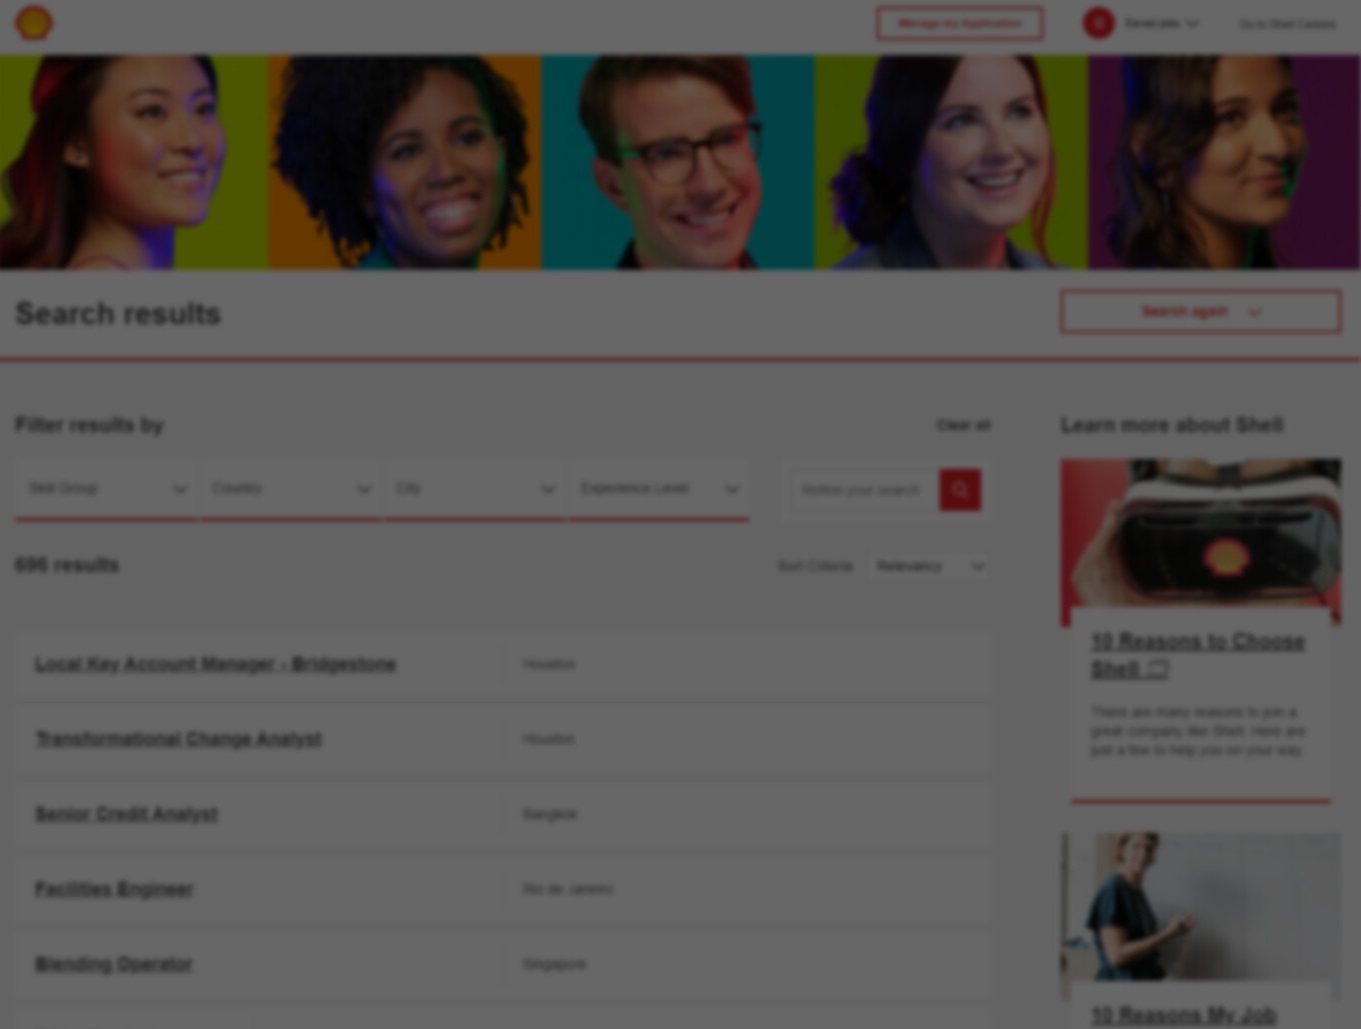
Task: Open Local Key Account Manager - Bridgestone job
Action: 215,664
